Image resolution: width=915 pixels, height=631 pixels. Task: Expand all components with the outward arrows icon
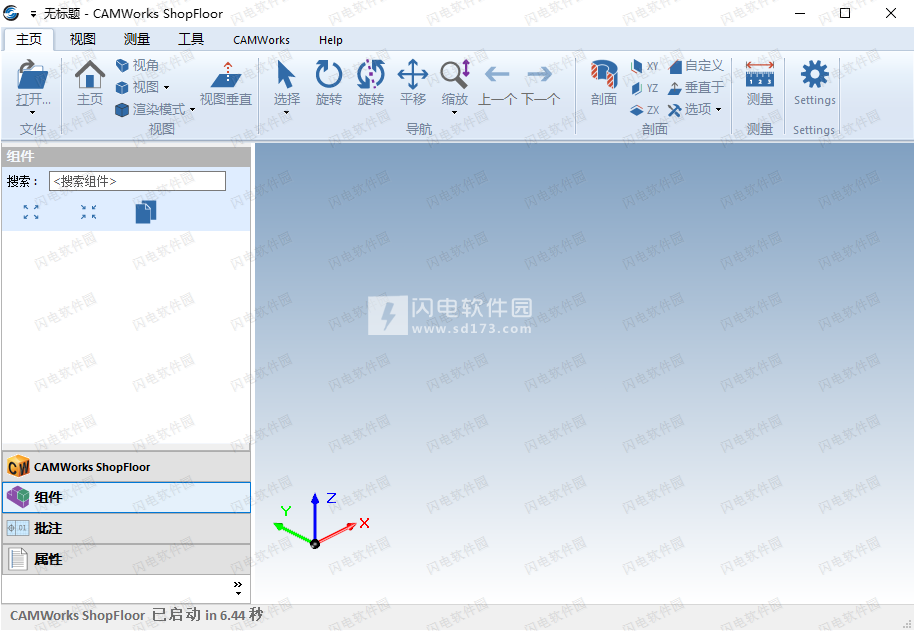pos(31,212)
